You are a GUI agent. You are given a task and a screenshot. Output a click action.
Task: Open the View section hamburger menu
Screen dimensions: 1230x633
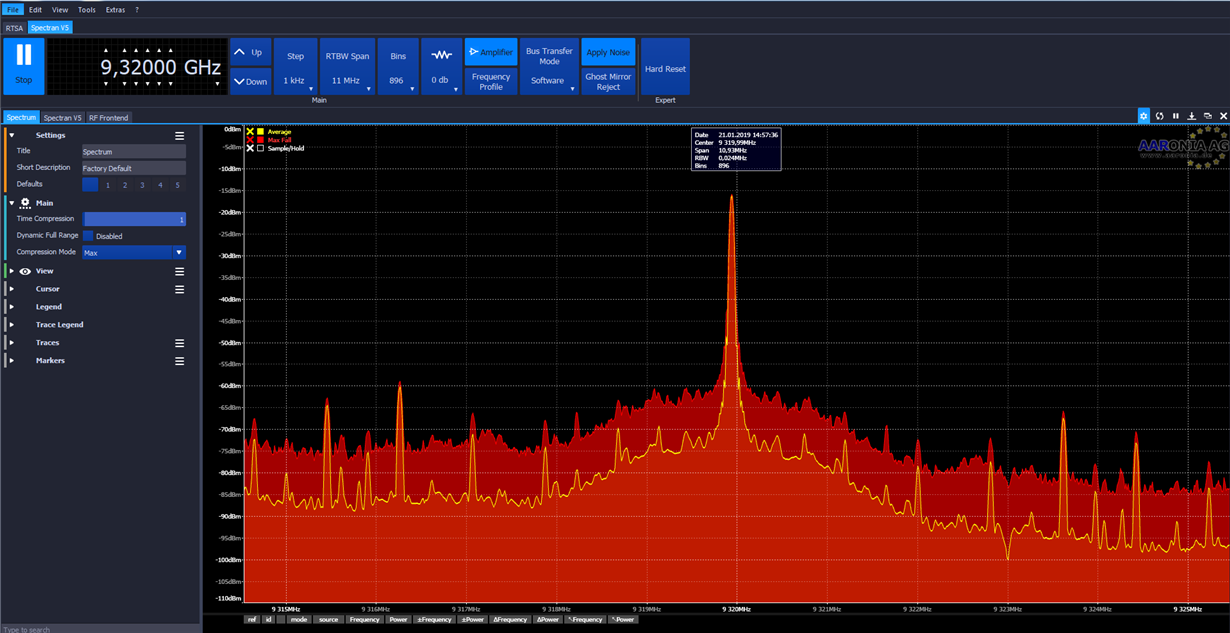[180, 271]
